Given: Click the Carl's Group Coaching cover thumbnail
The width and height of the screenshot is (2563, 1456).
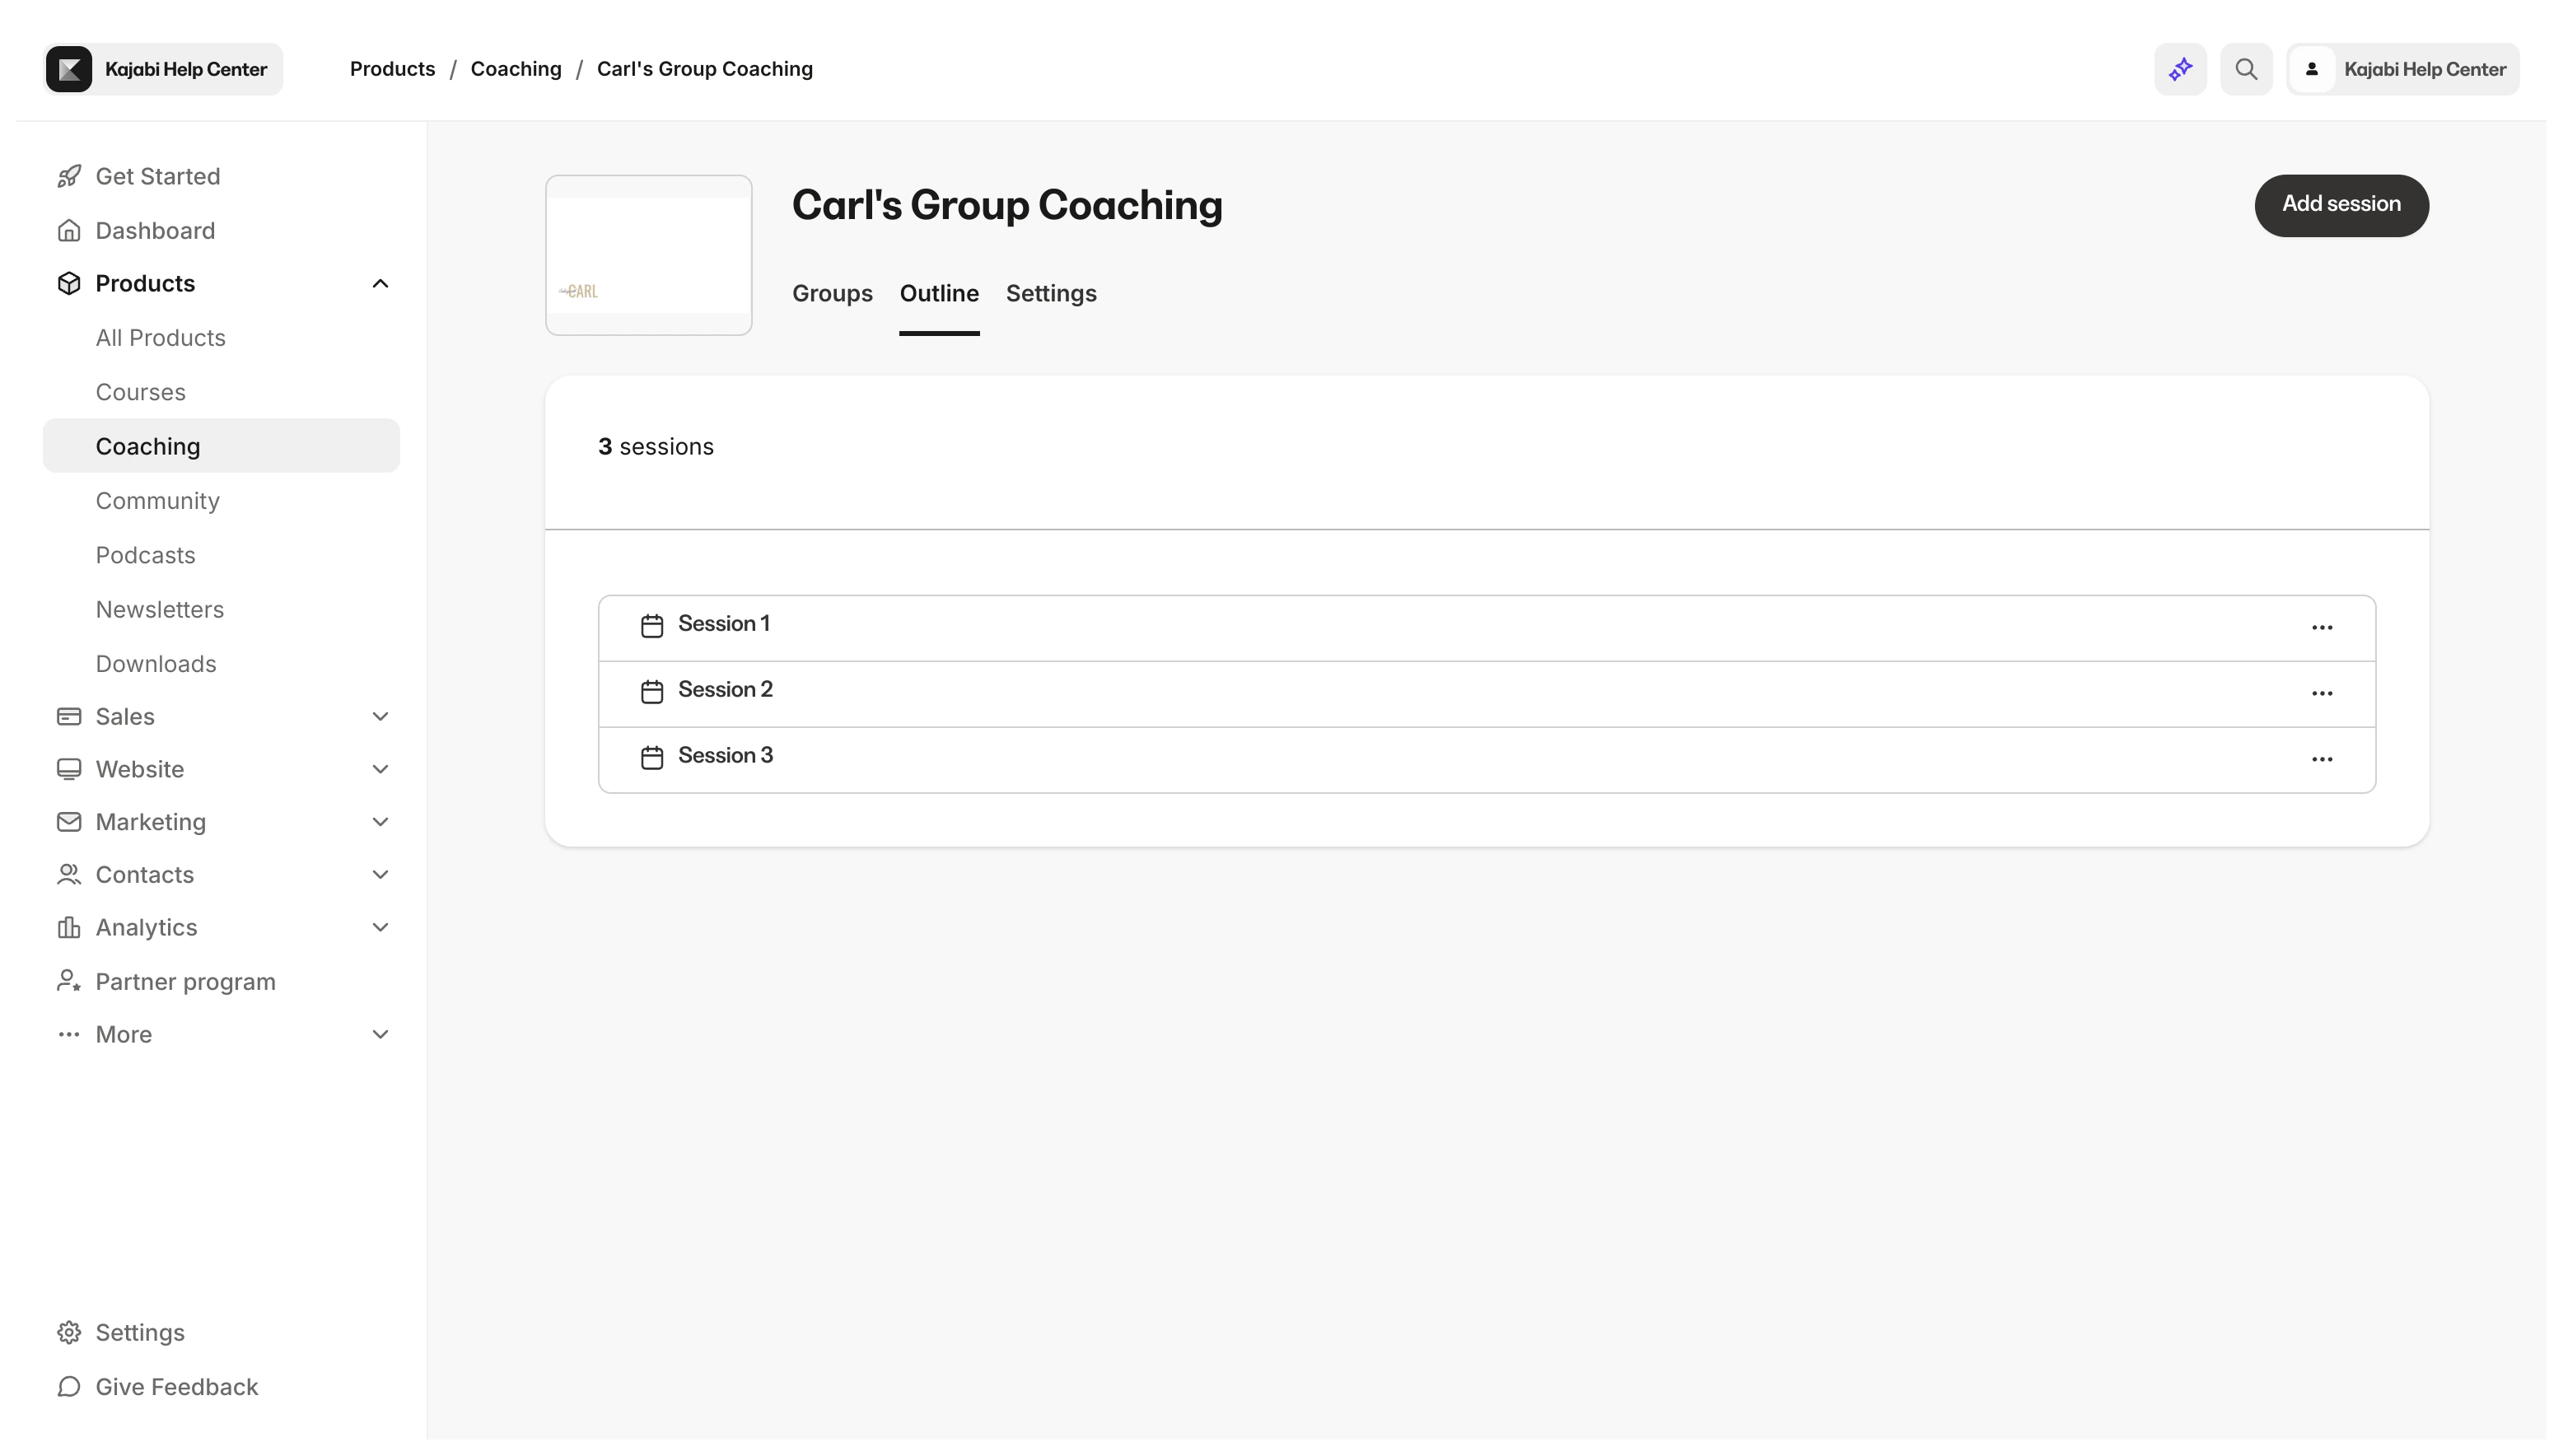Looking at the screenshot, I should coord(648,255).
